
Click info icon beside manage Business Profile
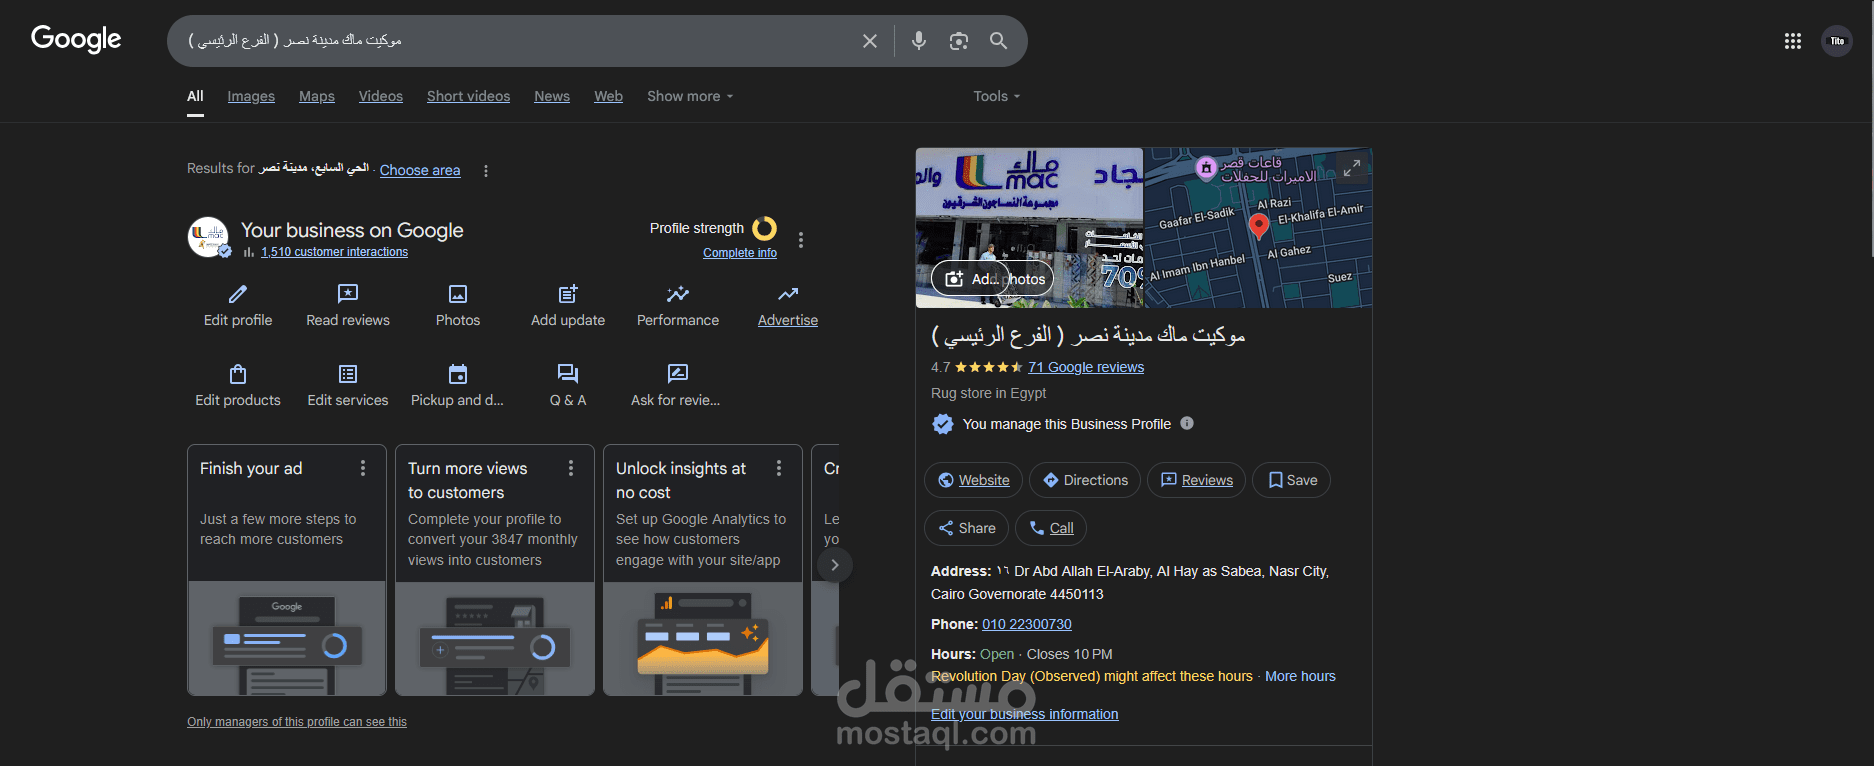point(1187,423)
